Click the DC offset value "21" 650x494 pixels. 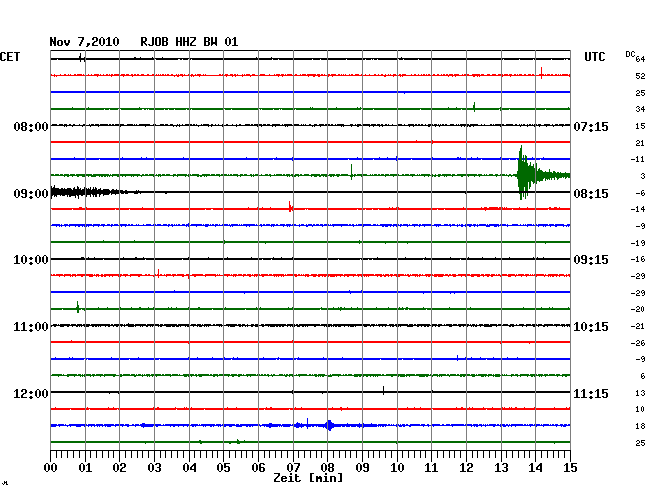click(x=640, y=143)
